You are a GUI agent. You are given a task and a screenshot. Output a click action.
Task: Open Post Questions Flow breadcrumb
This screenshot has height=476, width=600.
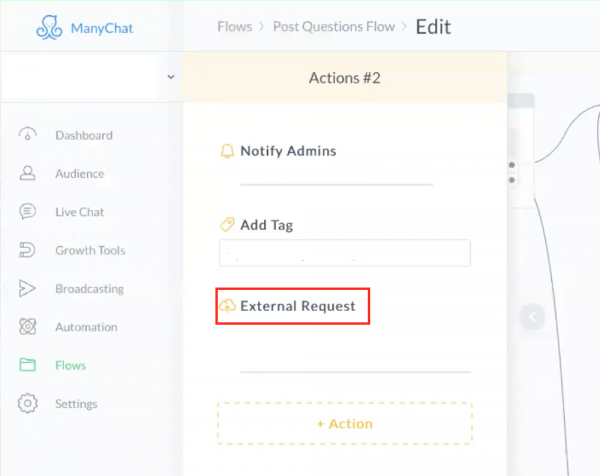(x=334, y=26)
